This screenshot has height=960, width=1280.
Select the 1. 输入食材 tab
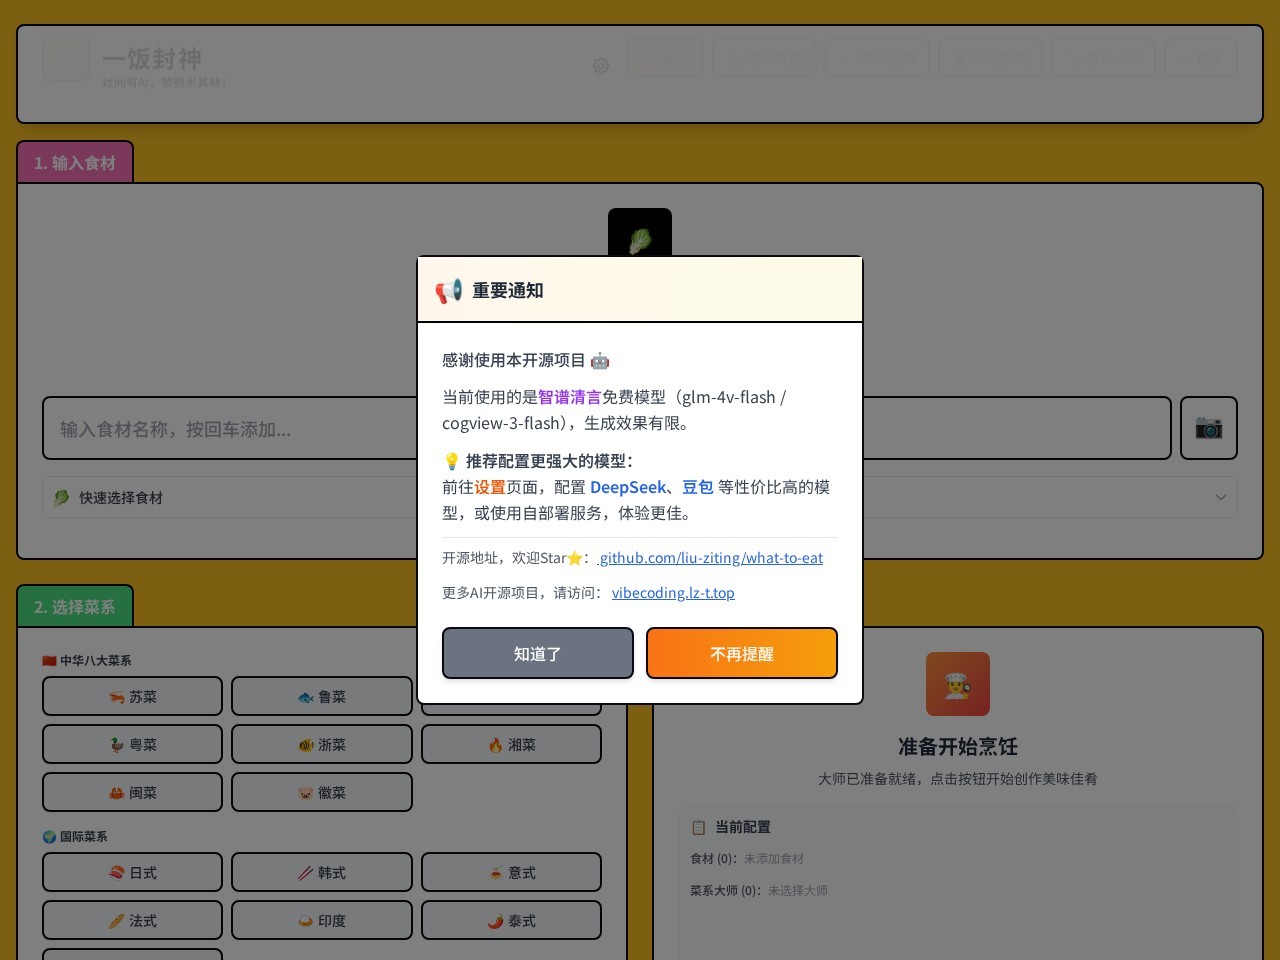click(x=75, y=163)
